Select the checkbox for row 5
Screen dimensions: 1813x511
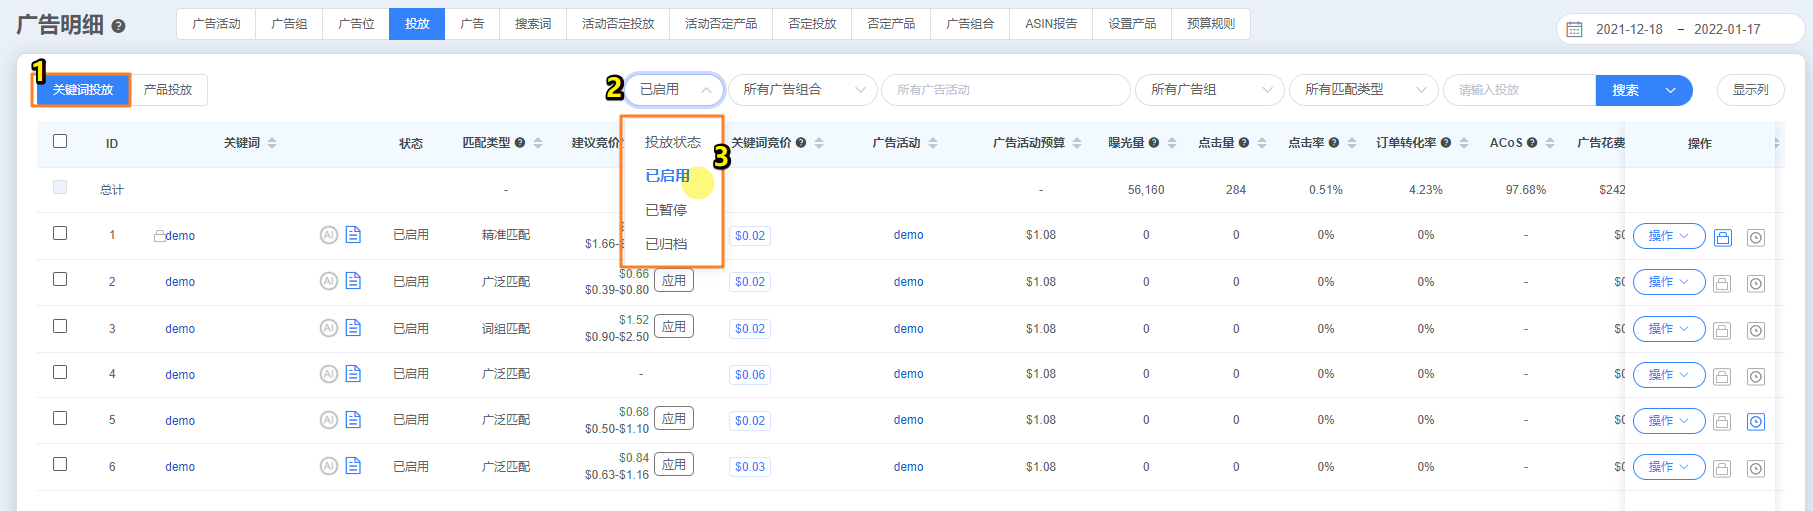click(60, 418)
